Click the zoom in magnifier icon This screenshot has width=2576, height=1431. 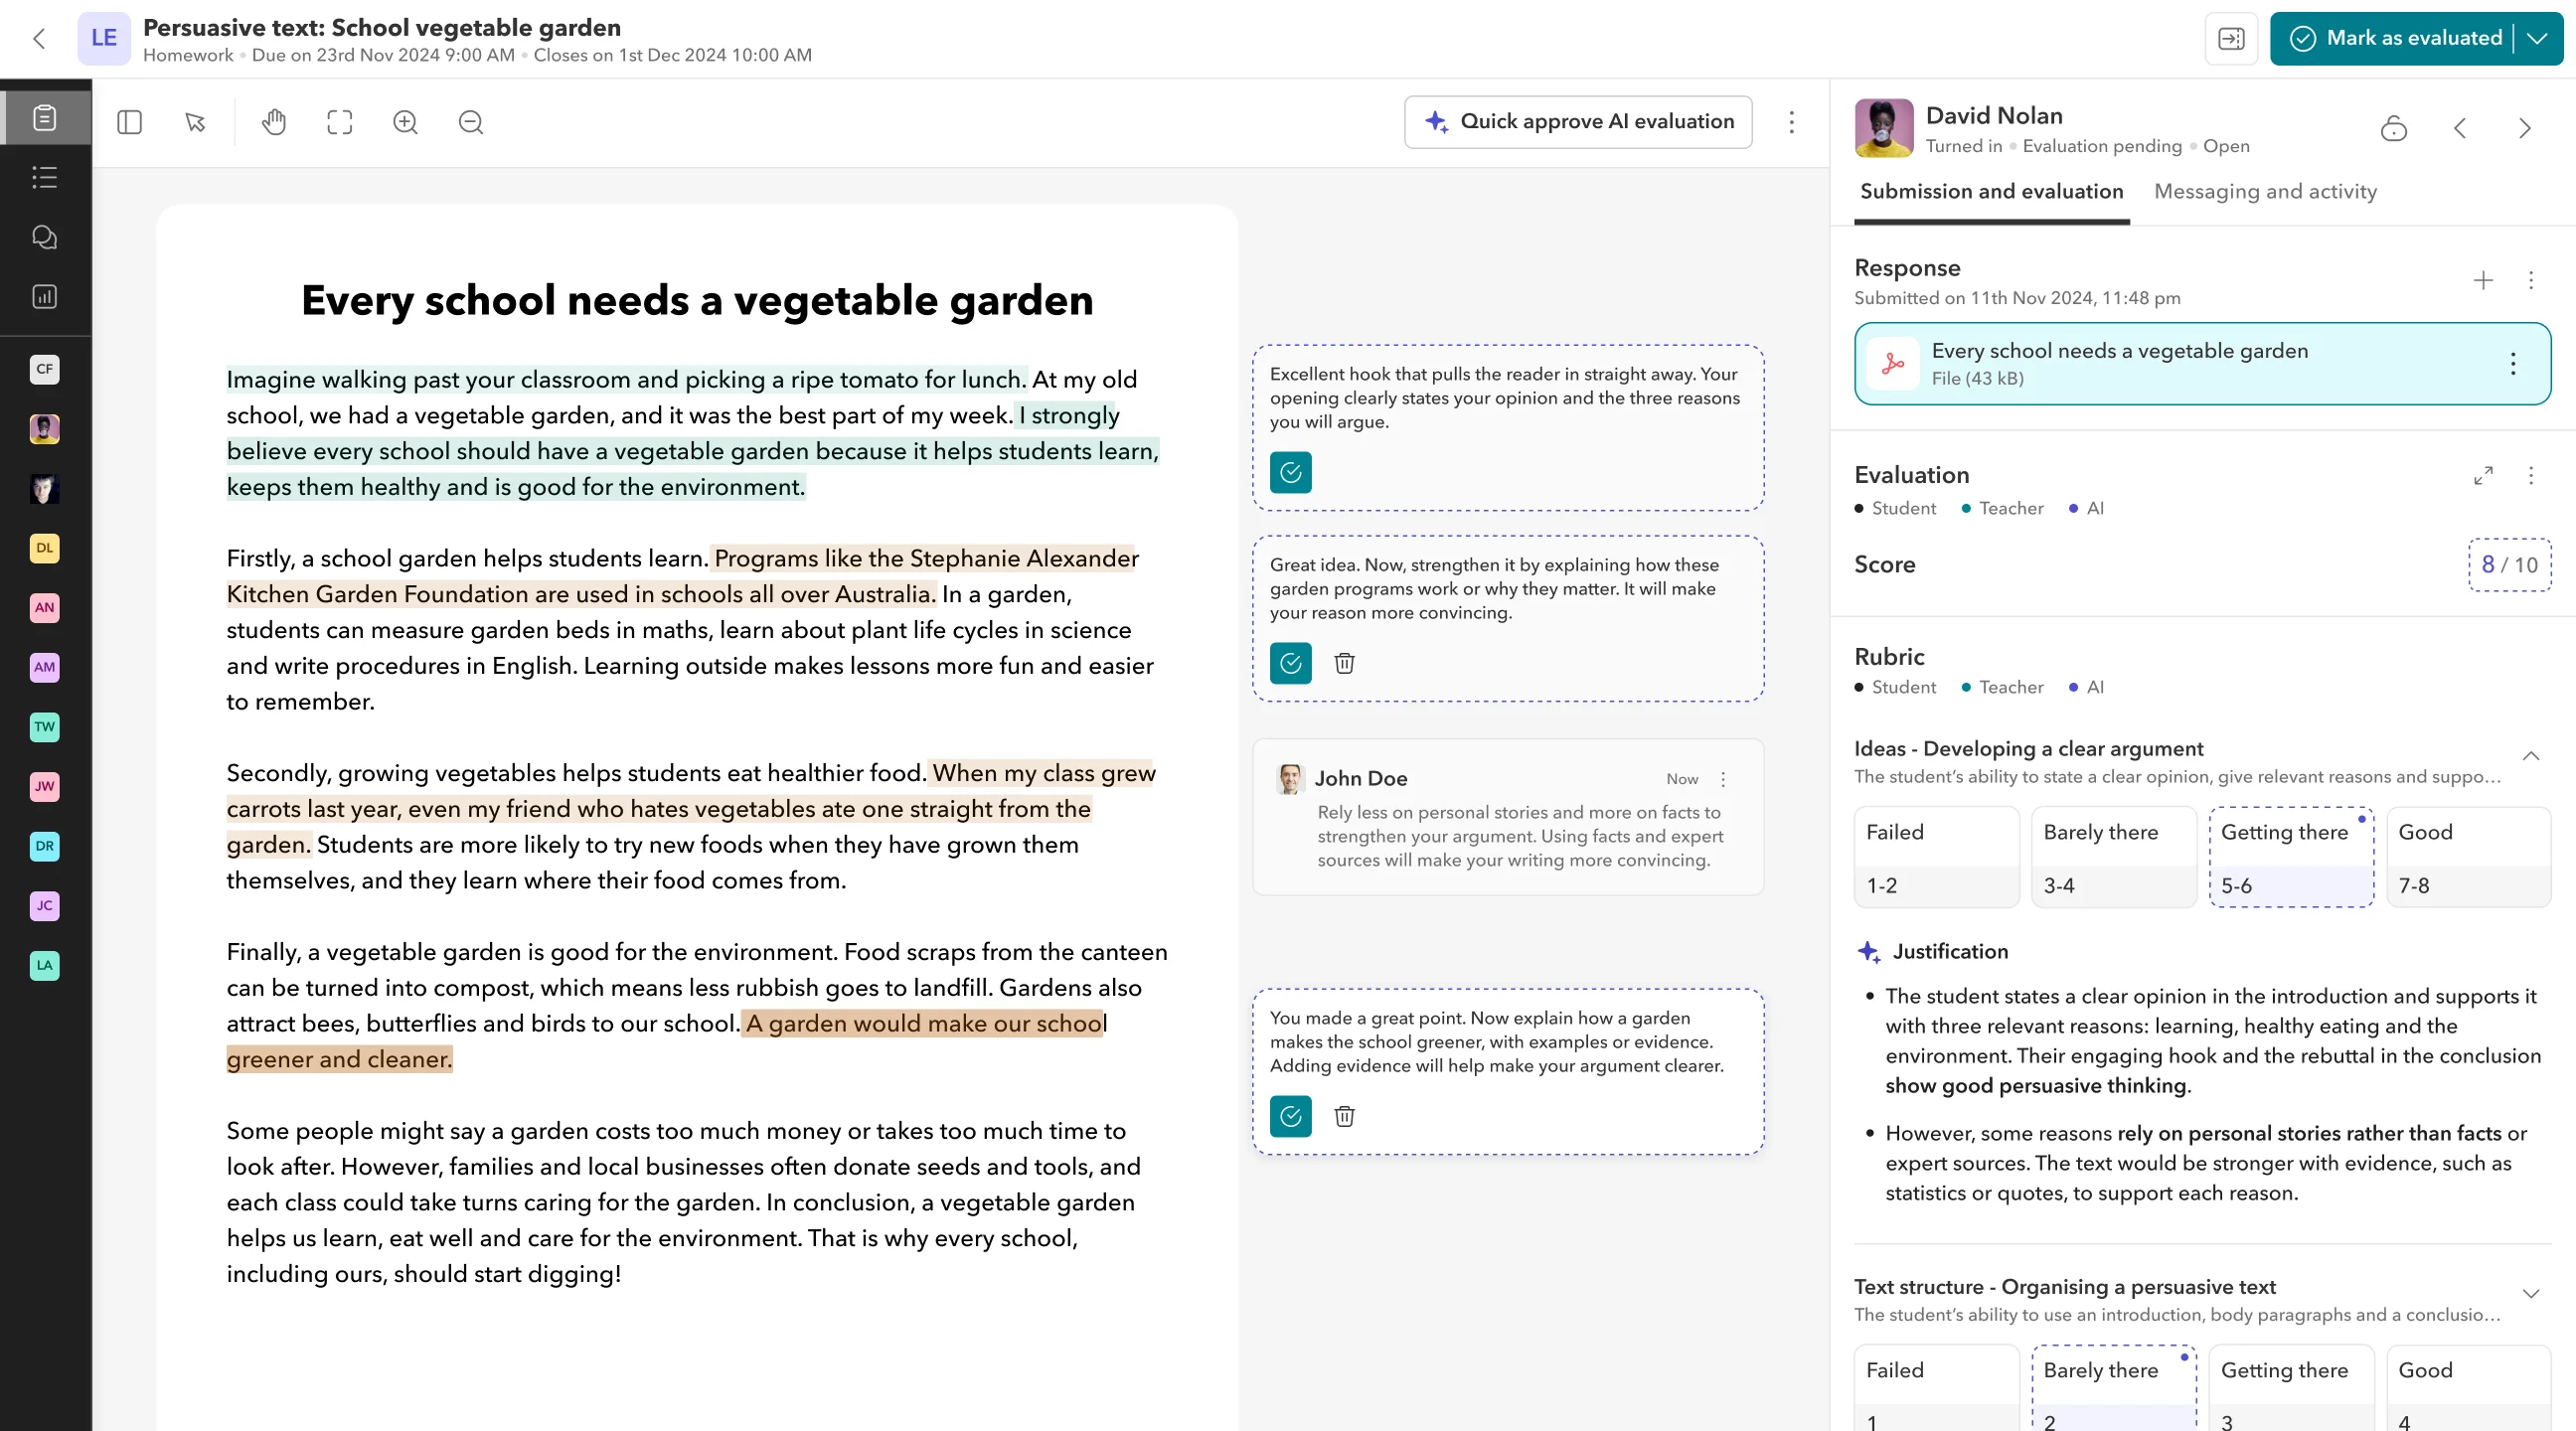(405, 122)
